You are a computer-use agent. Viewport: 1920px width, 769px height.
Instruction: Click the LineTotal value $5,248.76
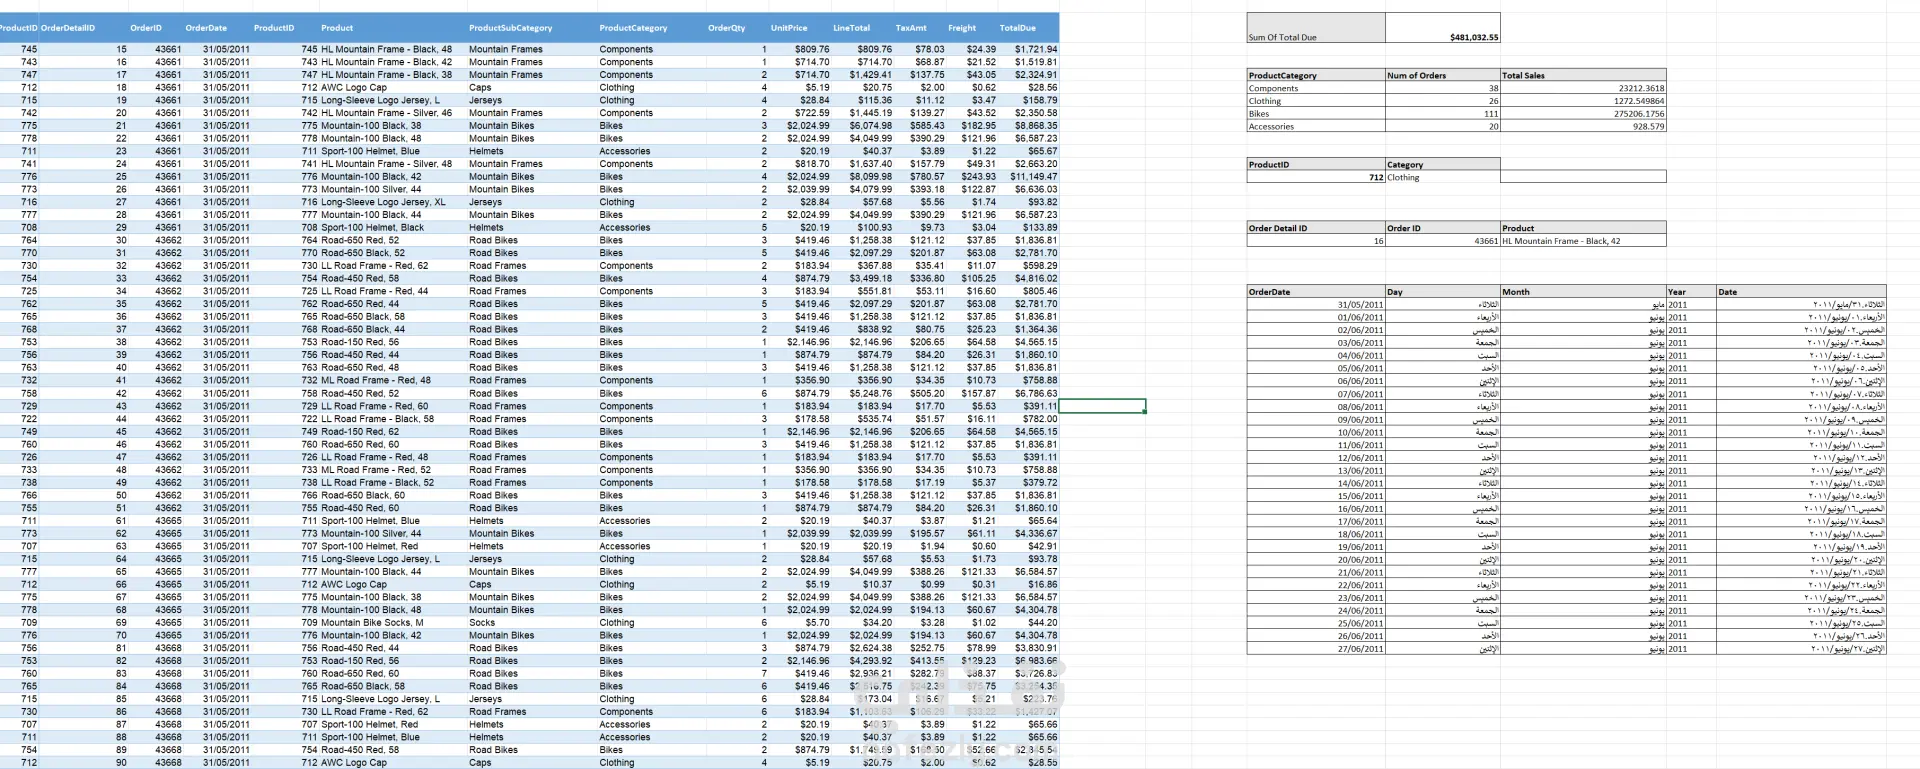[x=870, y=393]
